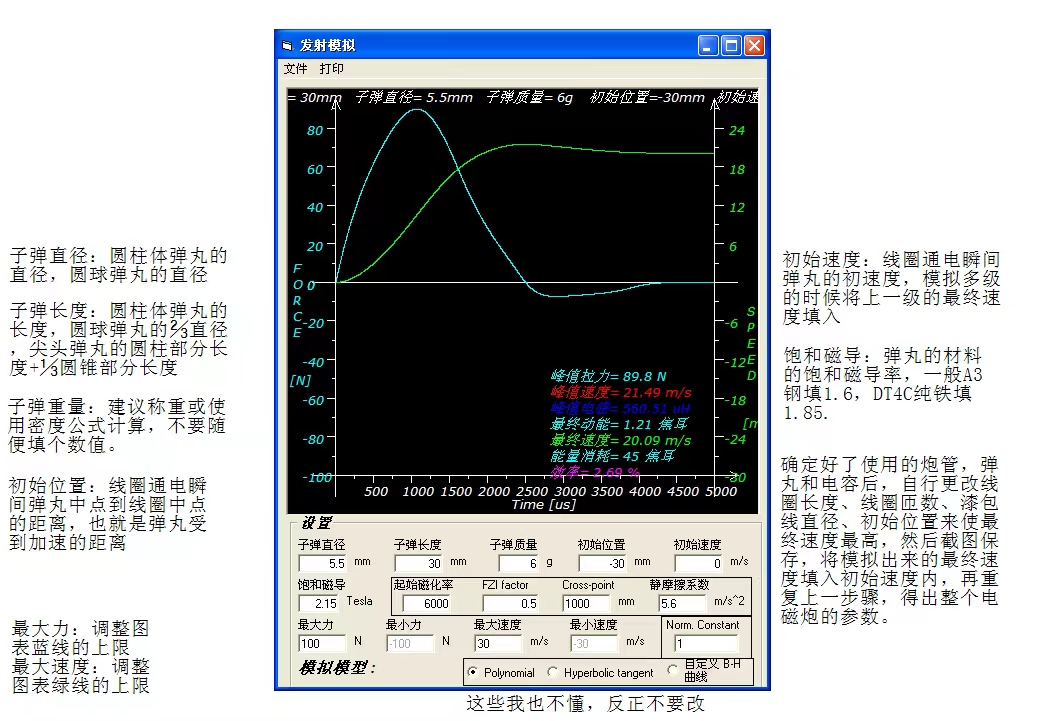1060x721 pixels.
Task: Click the Cross-point input field
Action: pyautogui.click(x=586, y=603)
